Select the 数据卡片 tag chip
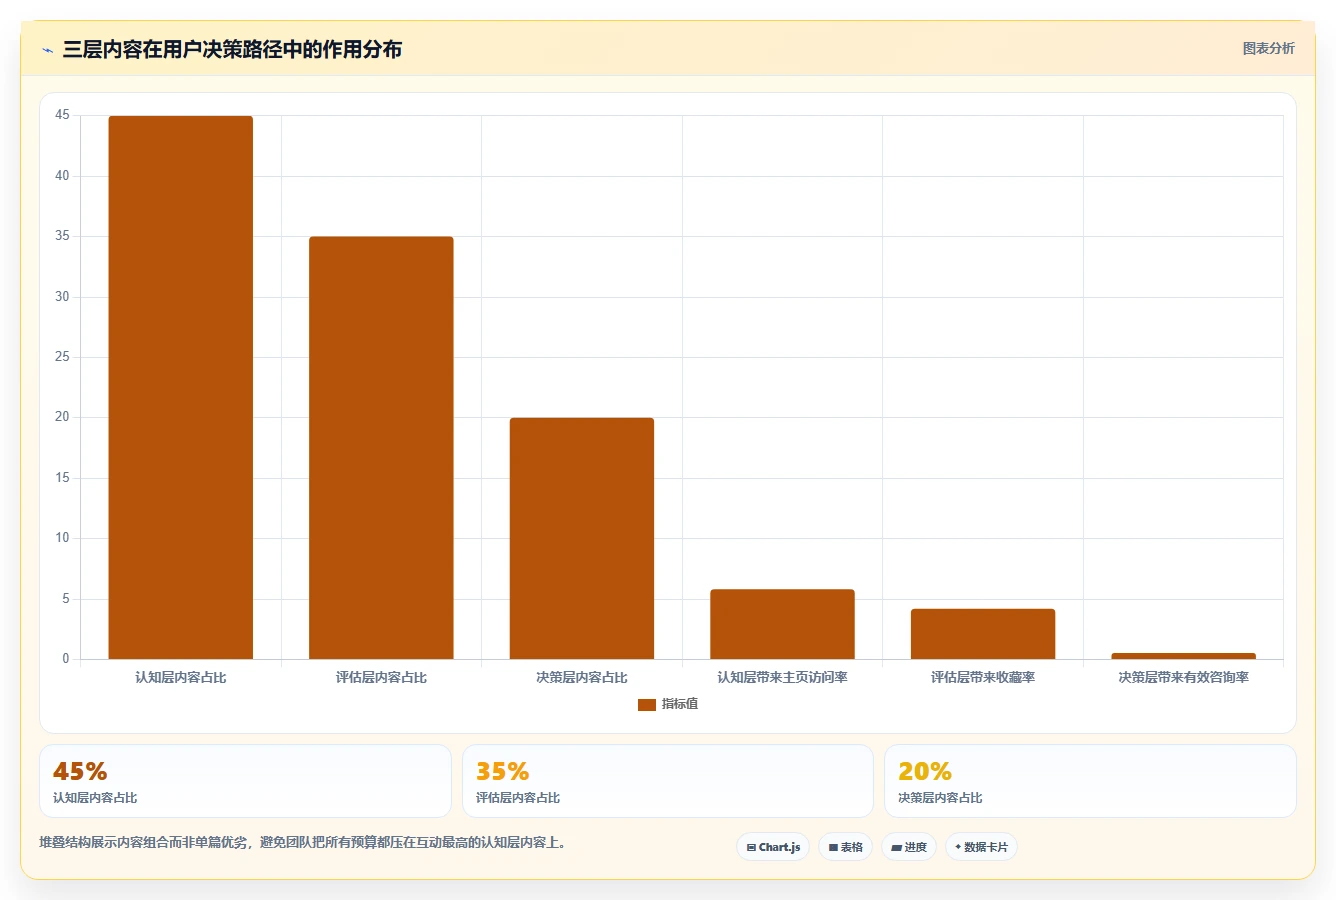The height and width of the screenshot is (900, 1336). (x=981, y=847)
